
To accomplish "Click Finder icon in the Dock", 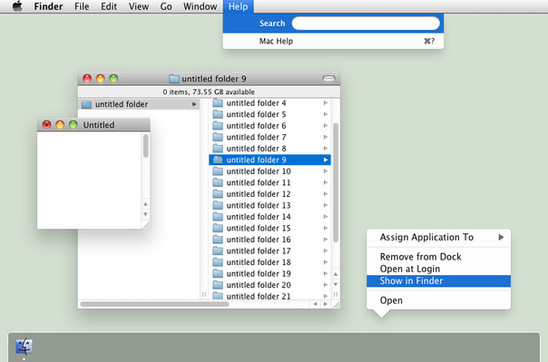I will click(x=24, y=347).
